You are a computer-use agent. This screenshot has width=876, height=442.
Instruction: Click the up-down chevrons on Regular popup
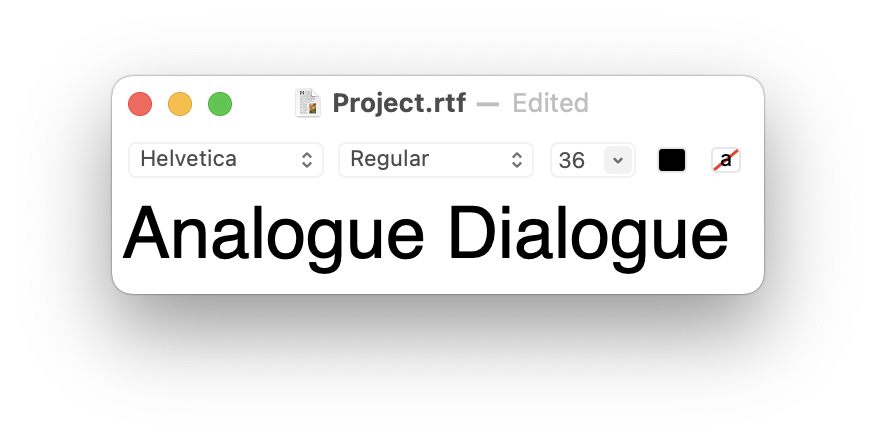(517, 160)
